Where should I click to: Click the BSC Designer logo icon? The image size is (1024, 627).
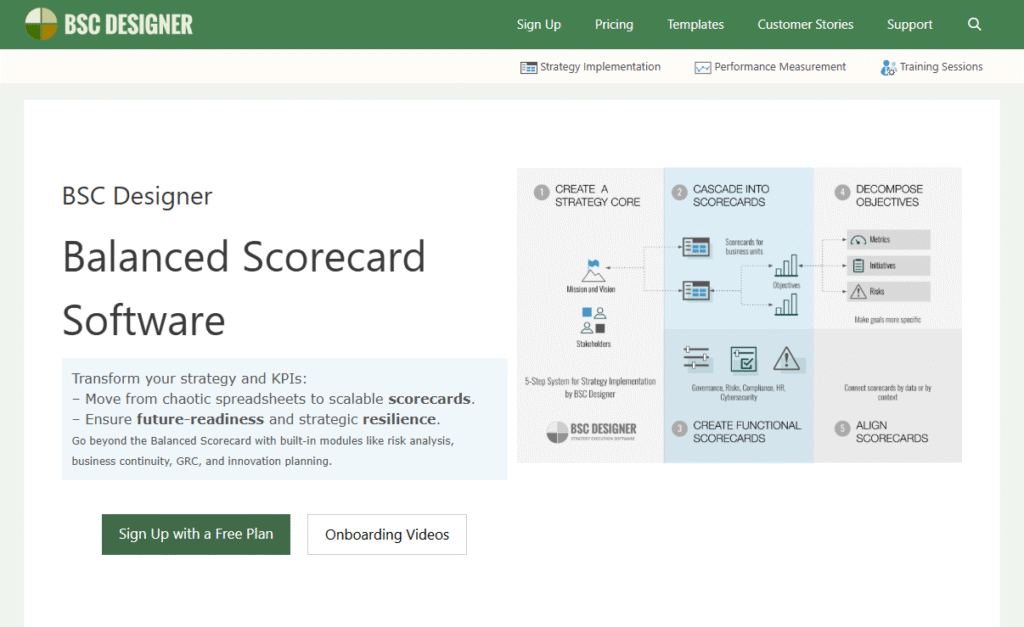pyautogui.click(x=41, y=24)
